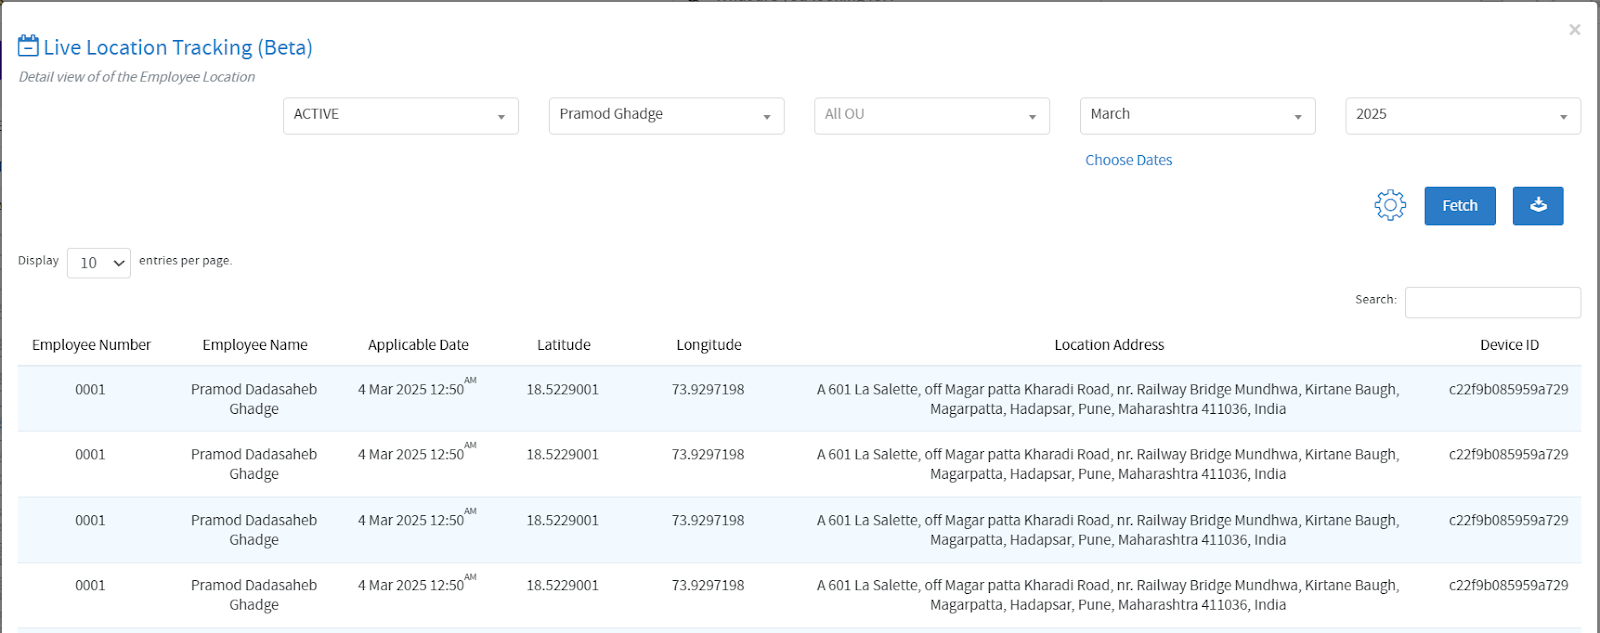Sort by Applicable Date column header
The width and height of the screenshot is (1600, 633).
point(418,345)
